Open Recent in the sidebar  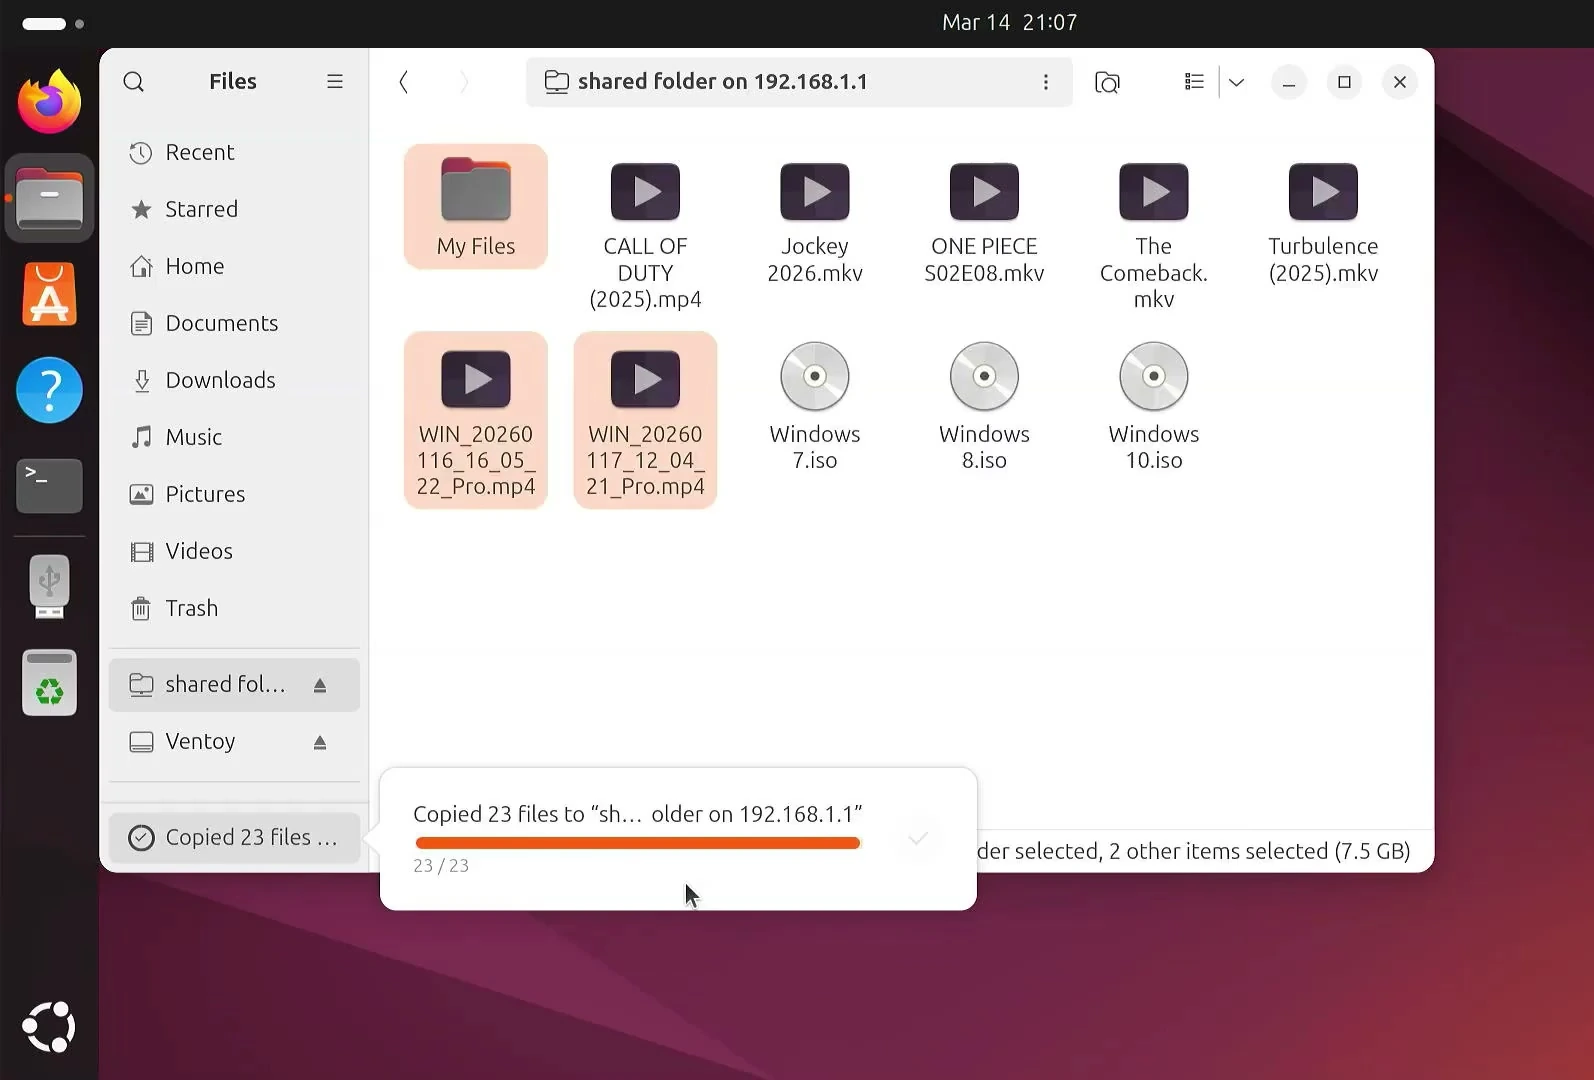(x=234, y=153)
